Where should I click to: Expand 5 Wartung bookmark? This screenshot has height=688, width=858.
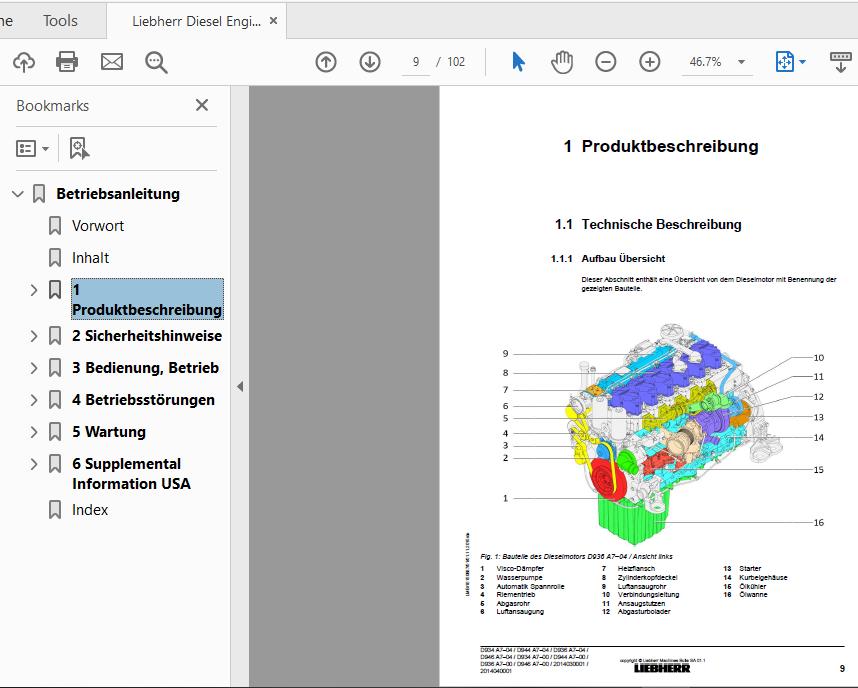click(34, 432)
